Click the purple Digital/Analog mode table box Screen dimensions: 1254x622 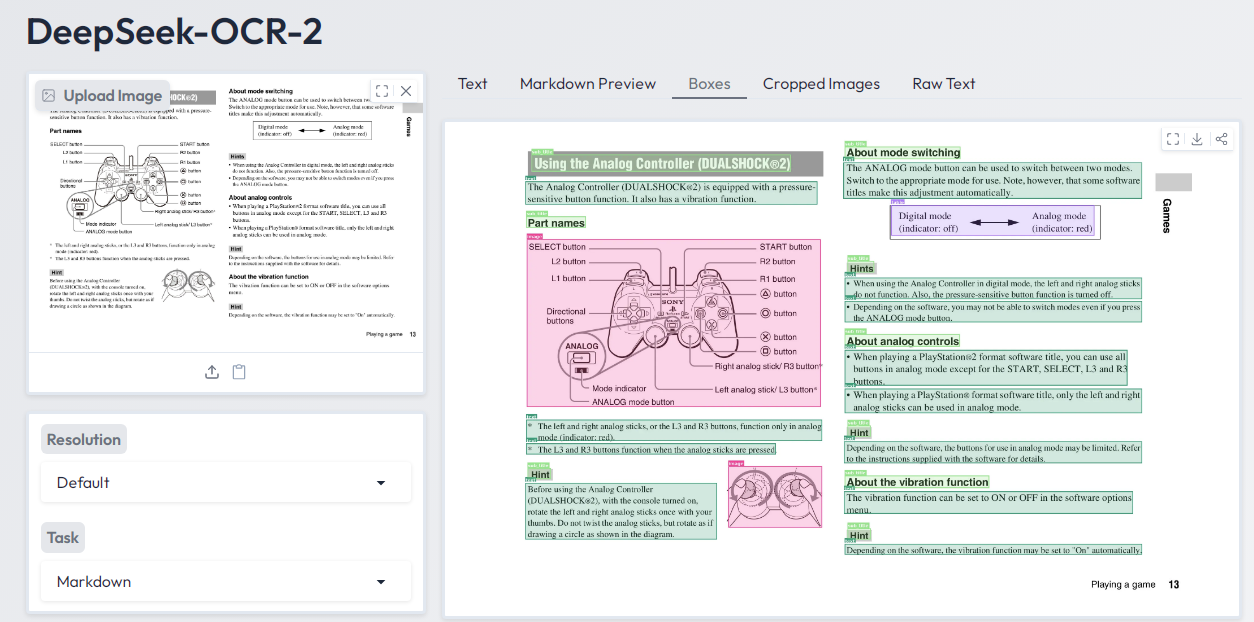(x=993, y=222)
